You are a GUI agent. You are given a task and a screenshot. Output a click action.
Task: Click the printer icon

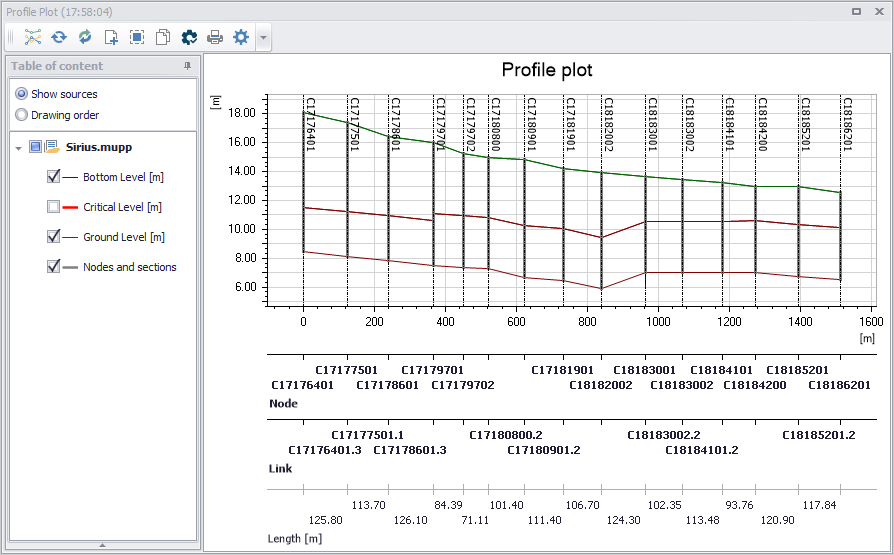tap(215, 37)
